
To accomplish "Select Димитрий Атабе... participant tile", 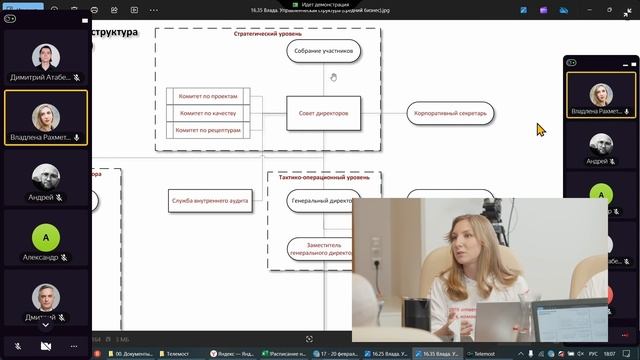I will (46, 57).
